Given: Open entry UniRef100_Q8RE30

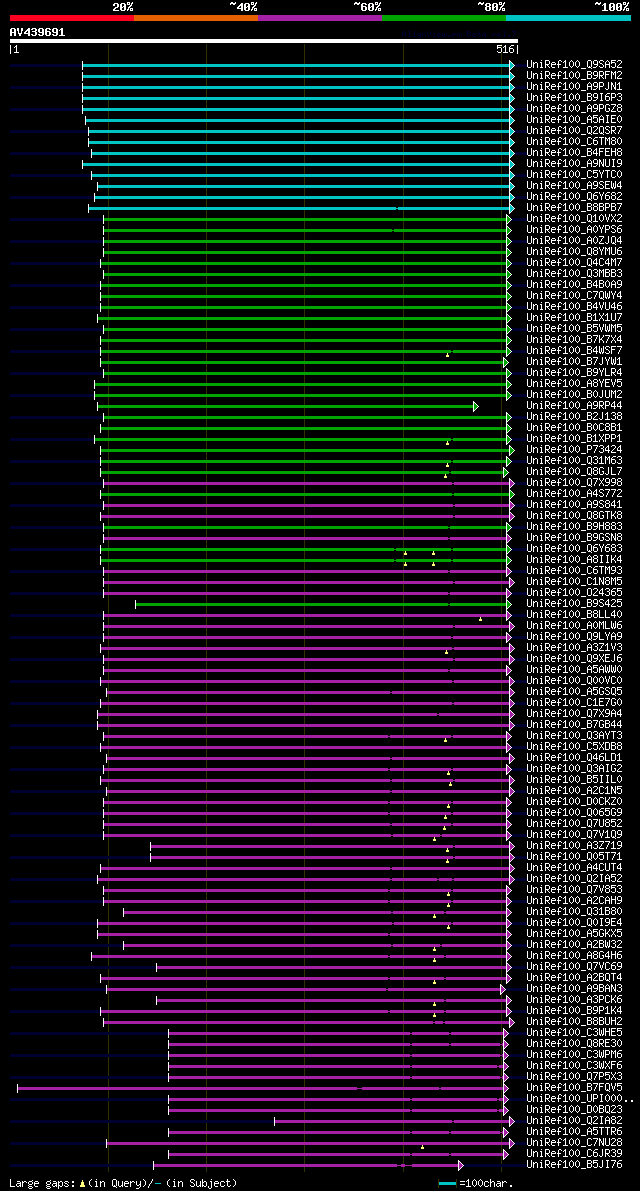Looking at the screenshot, I should (574, 1044).
